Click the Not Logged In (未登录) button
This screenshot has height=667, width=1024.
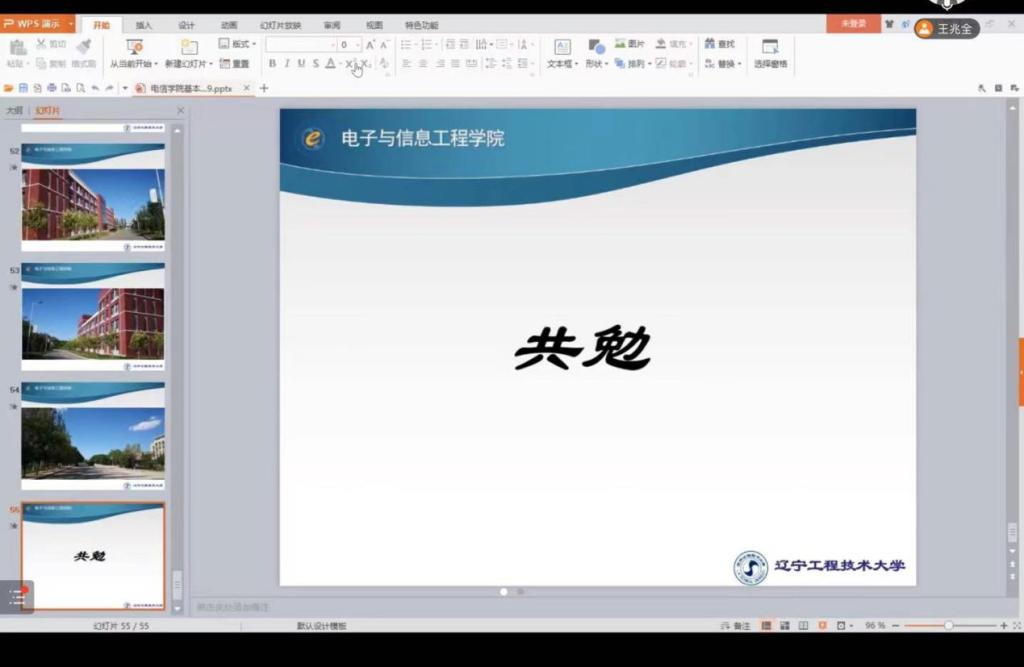(853, 24)
